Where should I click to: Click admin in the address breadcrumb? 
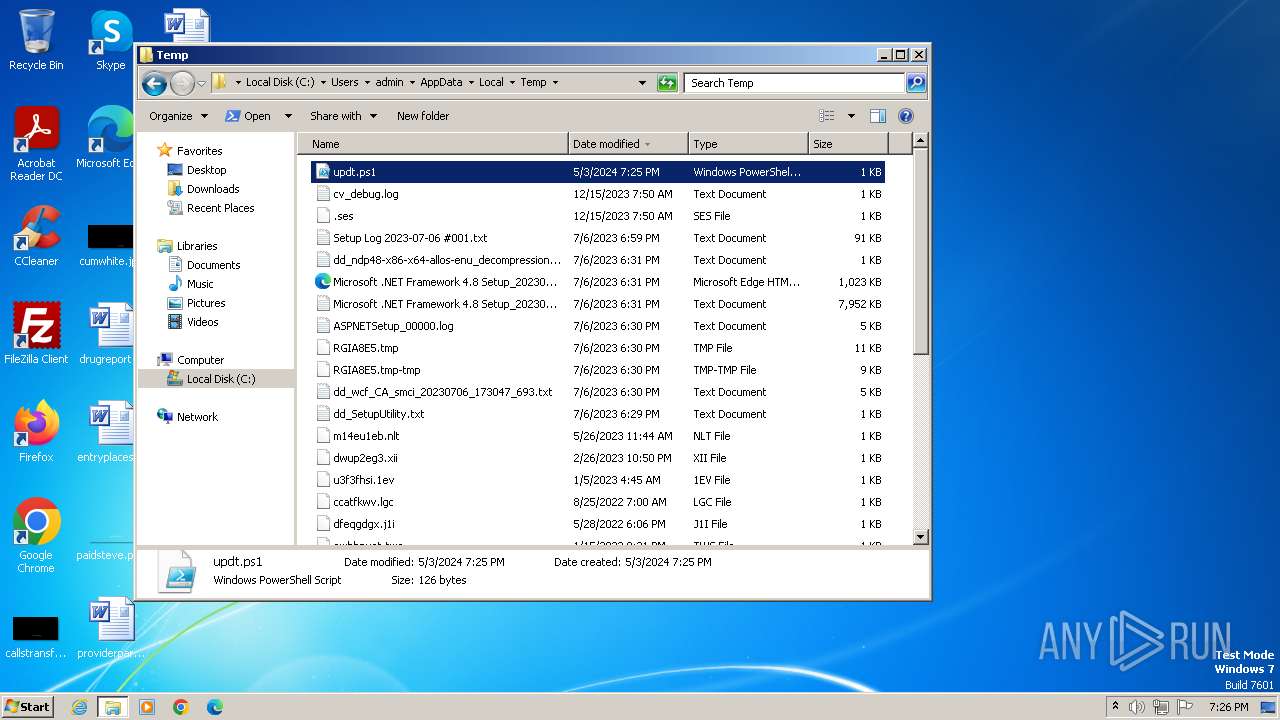coord(389,83)
